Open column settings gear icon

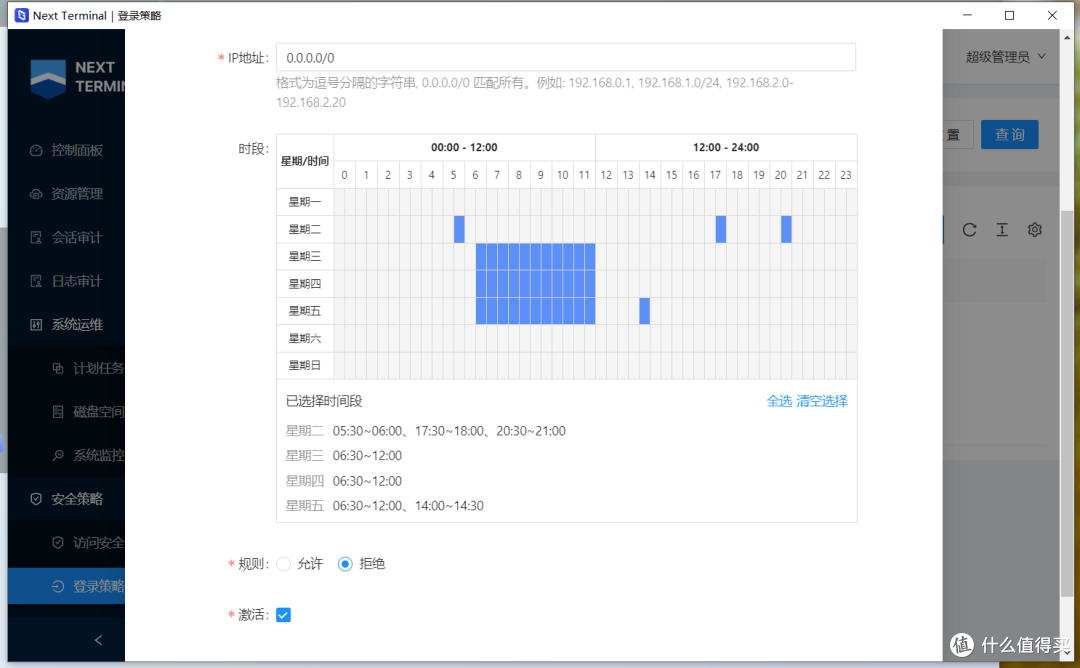pyautogui.click(x=1035, y=230)
